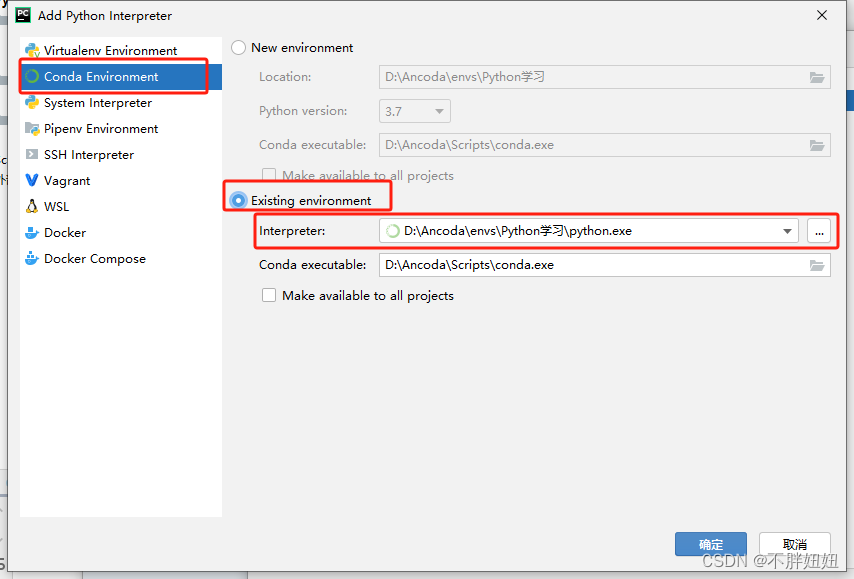This screenshot has width=854, height=579.
Task: Select Docker Compose text in the sidebar
Action: click(95, 259)
